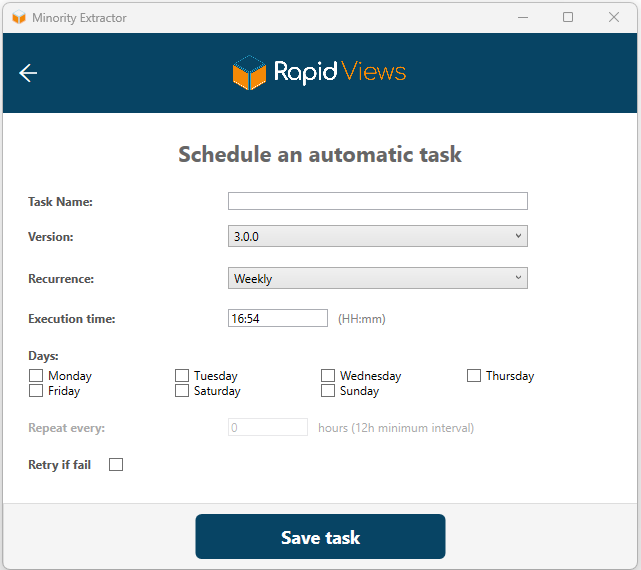The height and width of the screenshot is (570, 641).
Task: Enable the Retry if fail checkbox
Action: tap(116, 465)
